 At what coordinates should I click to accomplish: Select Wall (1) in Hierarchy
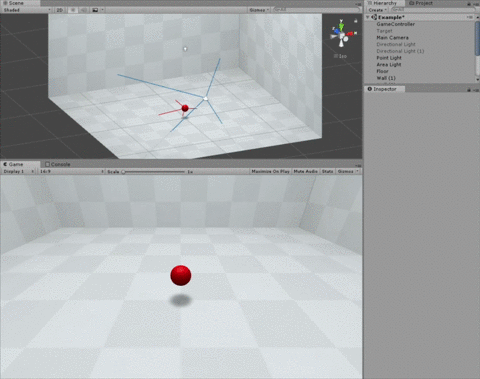386,78
